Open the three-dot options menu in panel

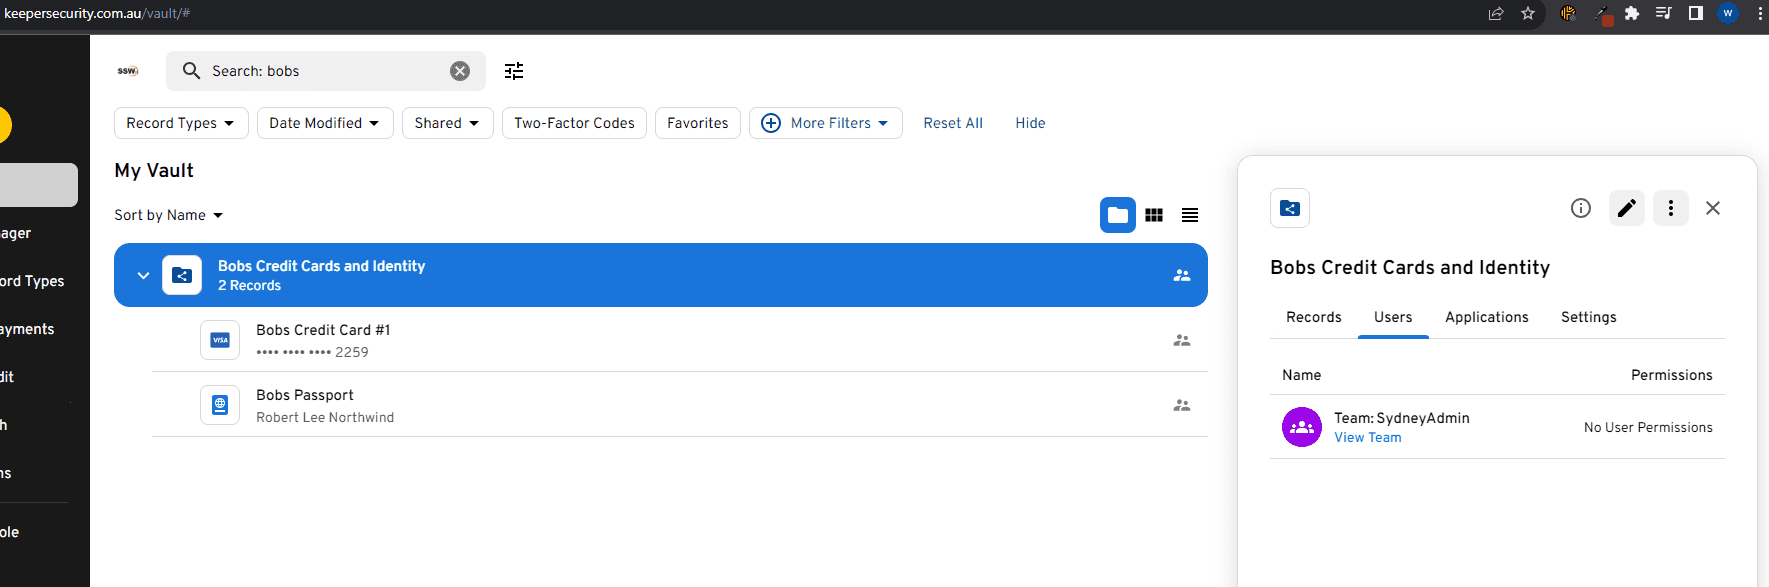click(1671, 208)
